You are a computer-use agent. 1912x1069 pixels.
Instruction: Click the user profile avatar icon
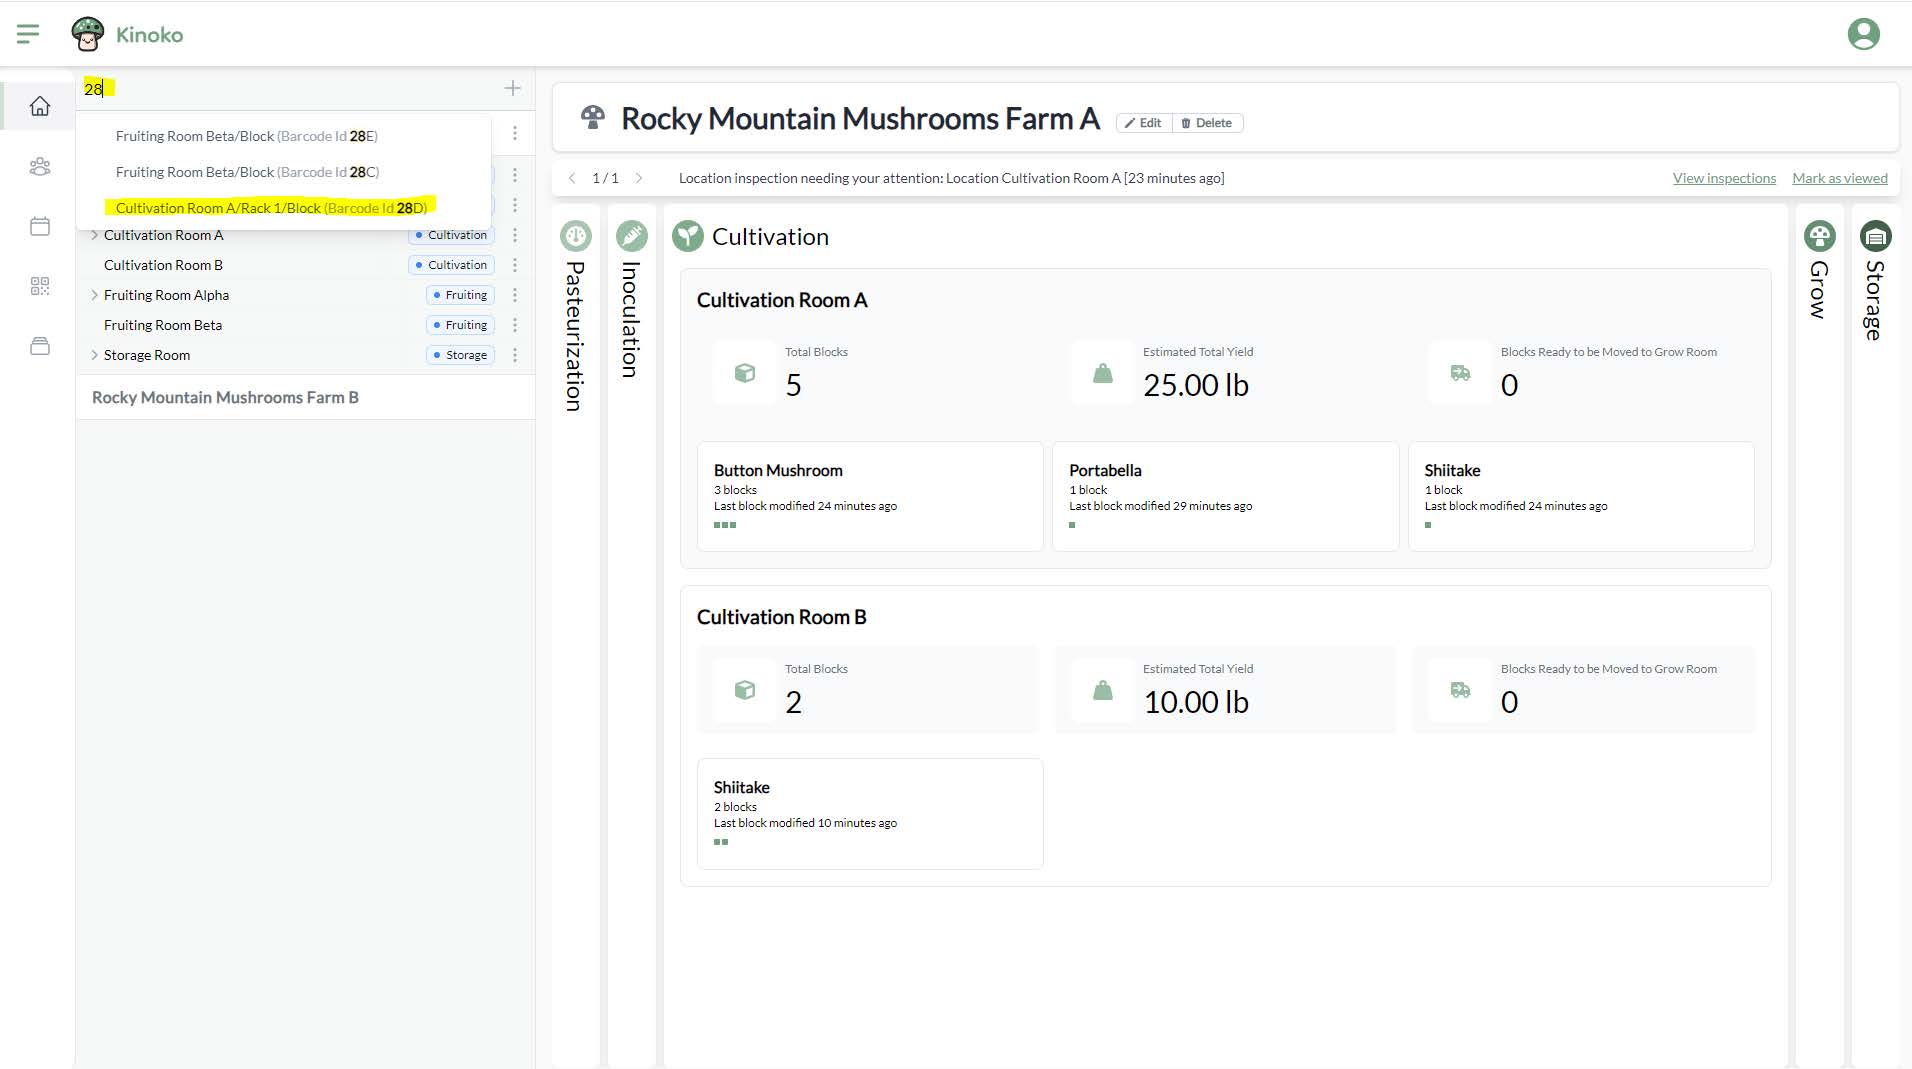tap(1863, 34)
